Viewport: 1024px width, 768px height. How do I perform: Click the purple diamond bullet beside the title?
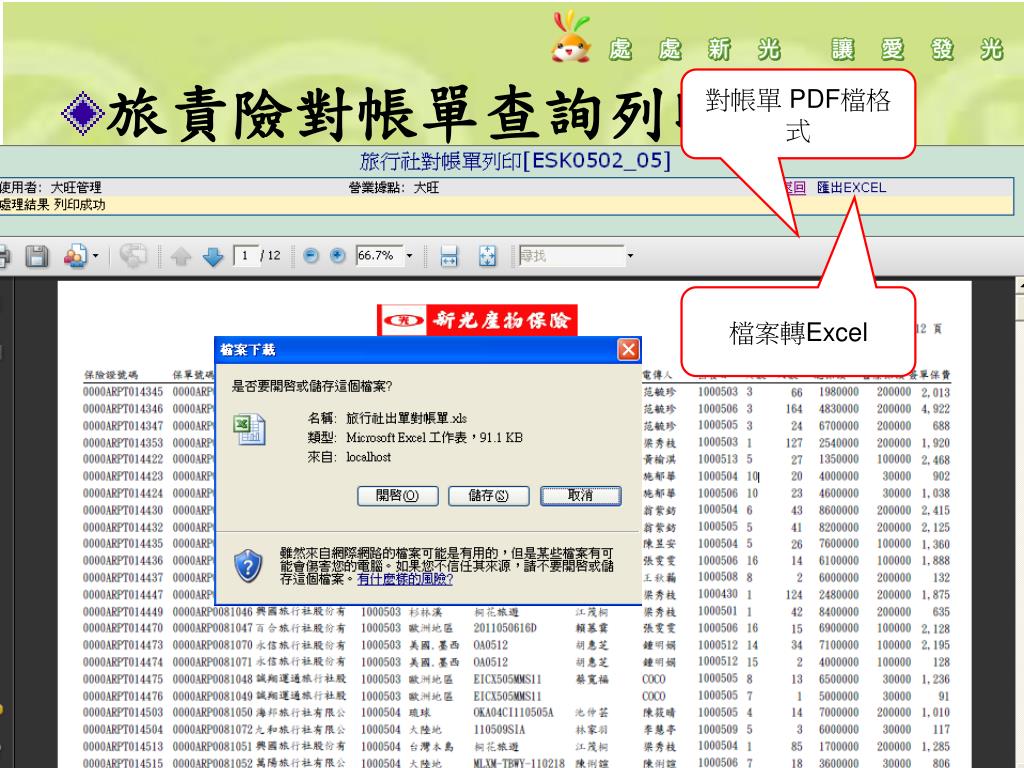coord(83,114)
